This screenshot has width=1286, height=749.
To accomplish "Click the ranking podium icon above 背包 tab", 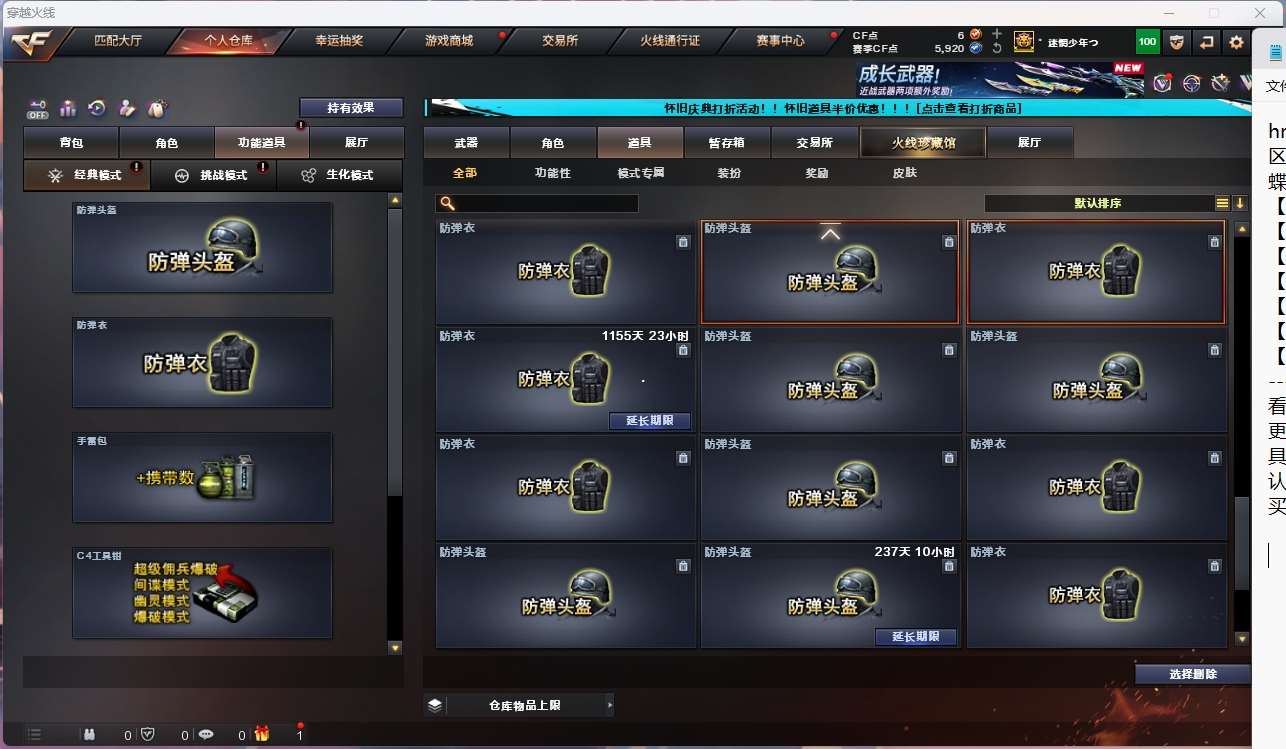I will 68,108.
